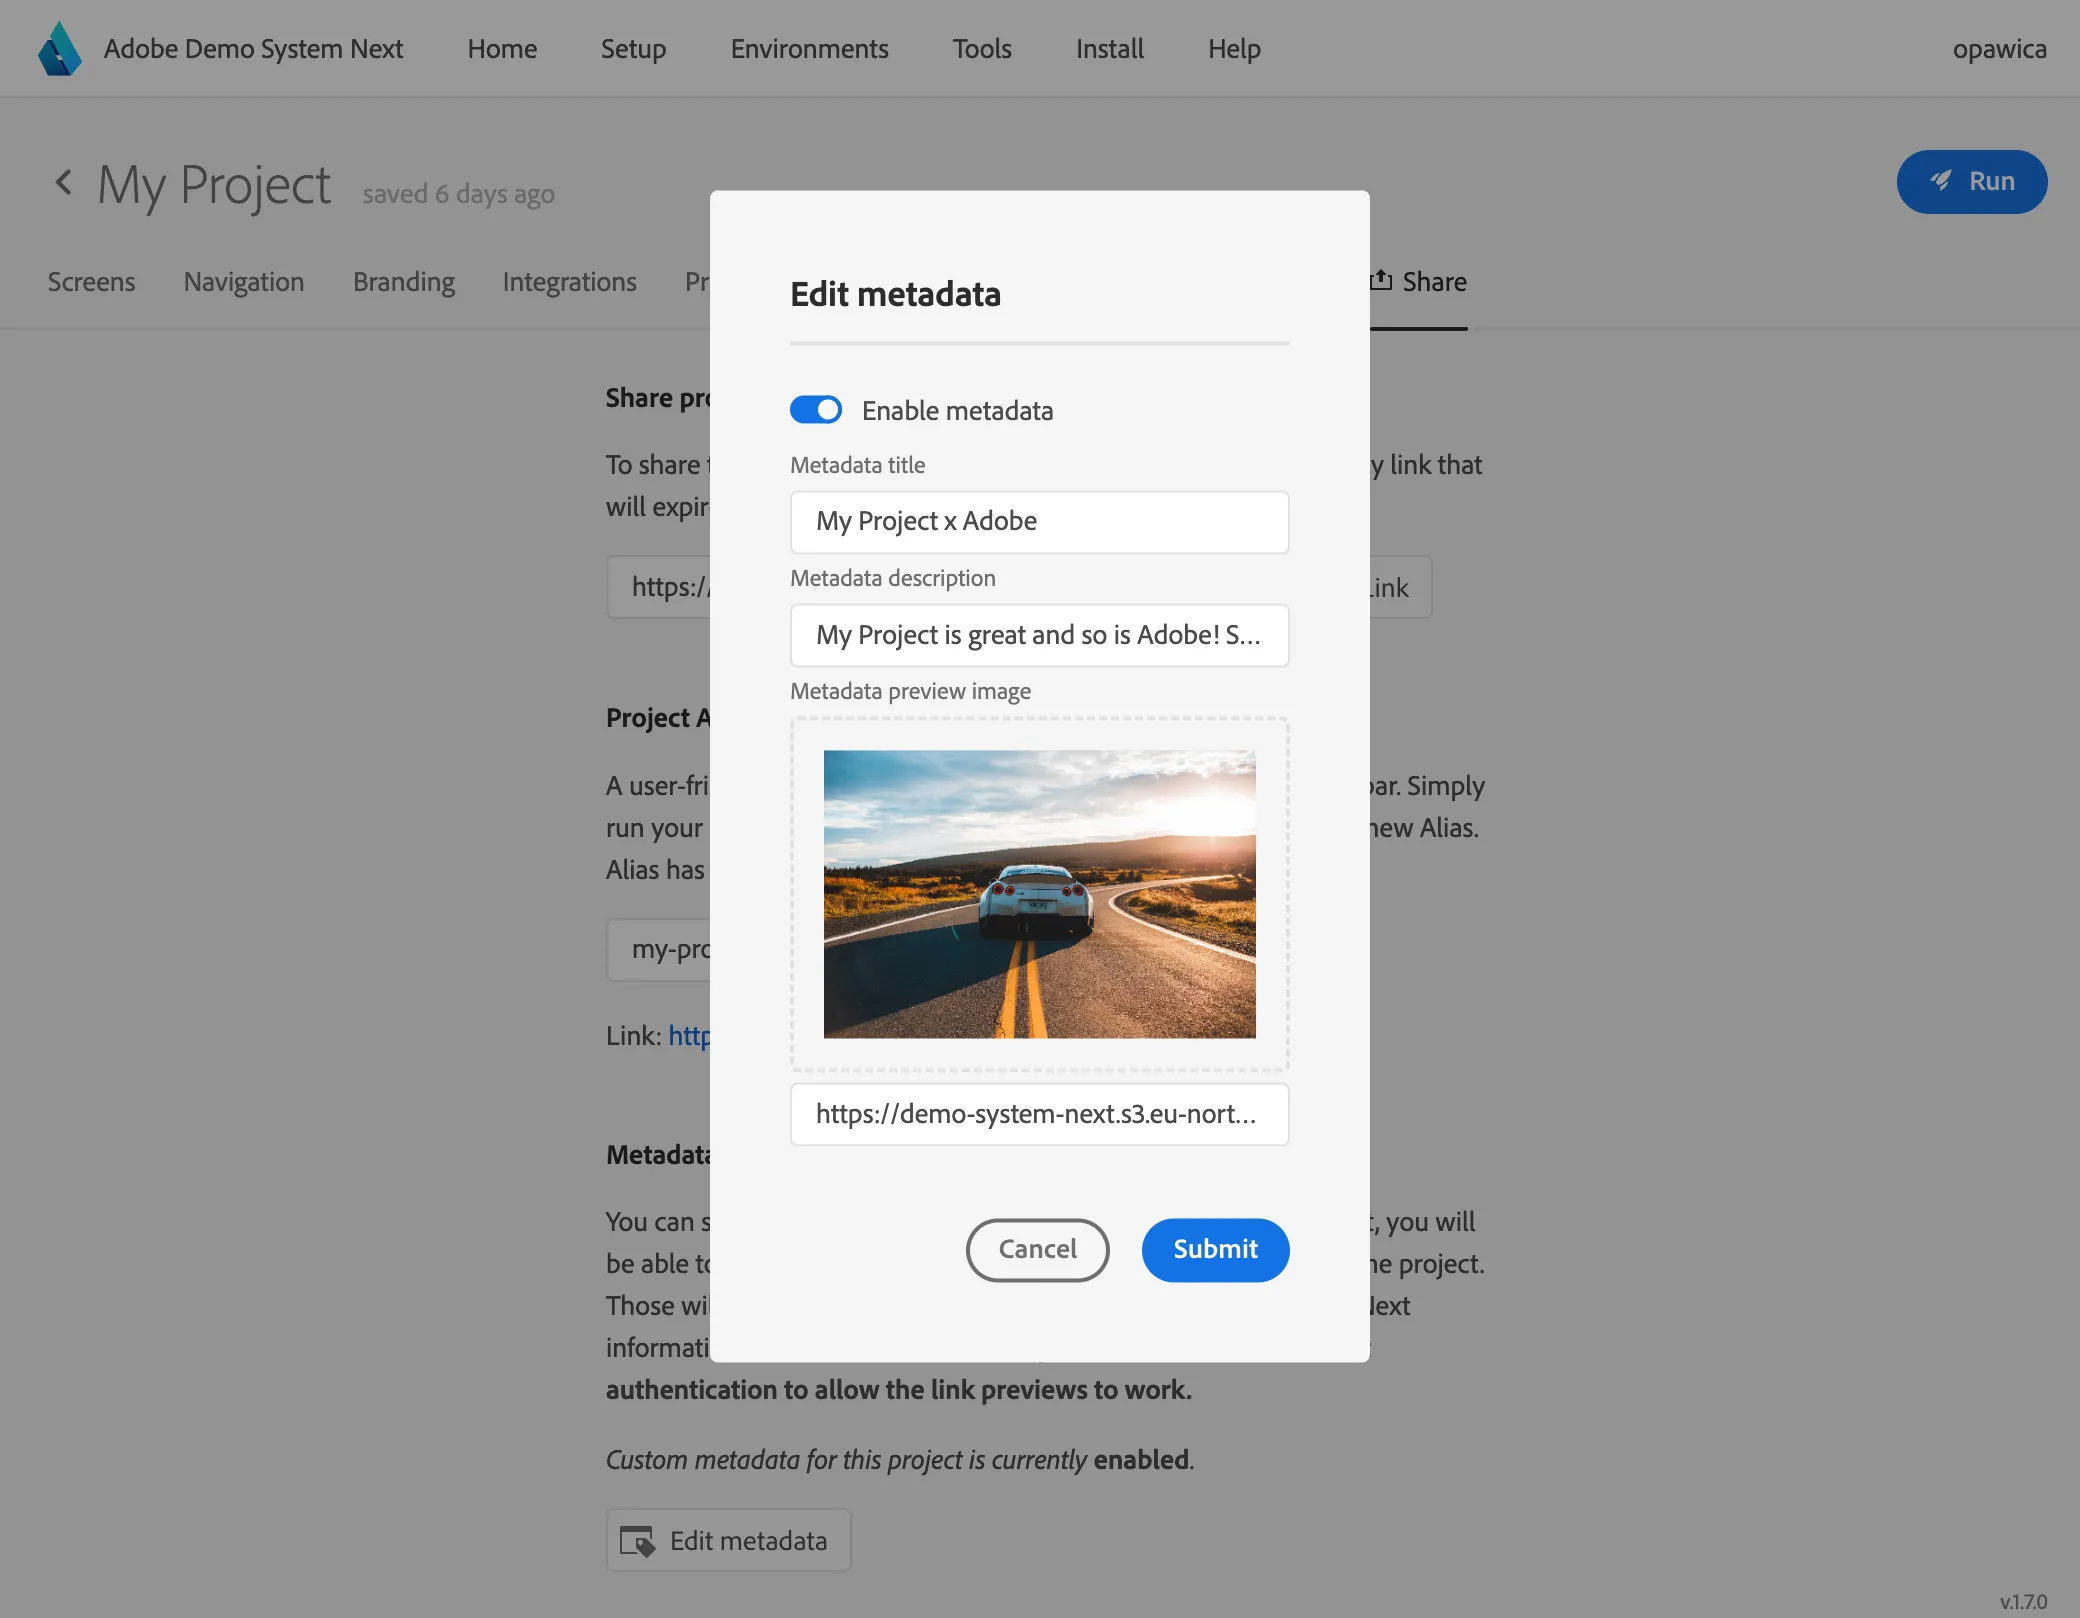Open the opawica user menu

pos(1999,49)
